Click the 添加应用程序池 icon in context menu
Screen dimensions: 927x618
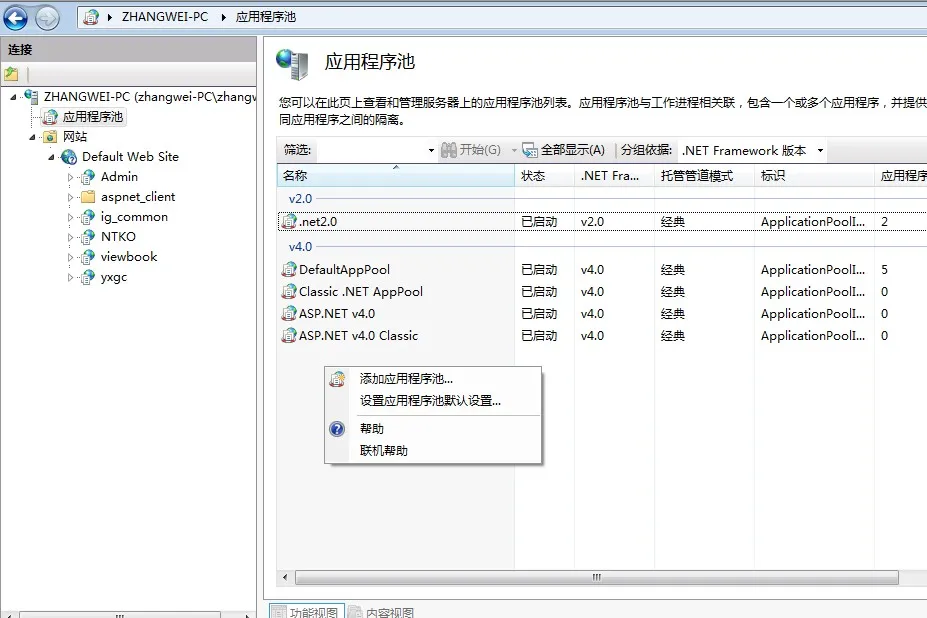pyautogui.click(x=336, y=379)
